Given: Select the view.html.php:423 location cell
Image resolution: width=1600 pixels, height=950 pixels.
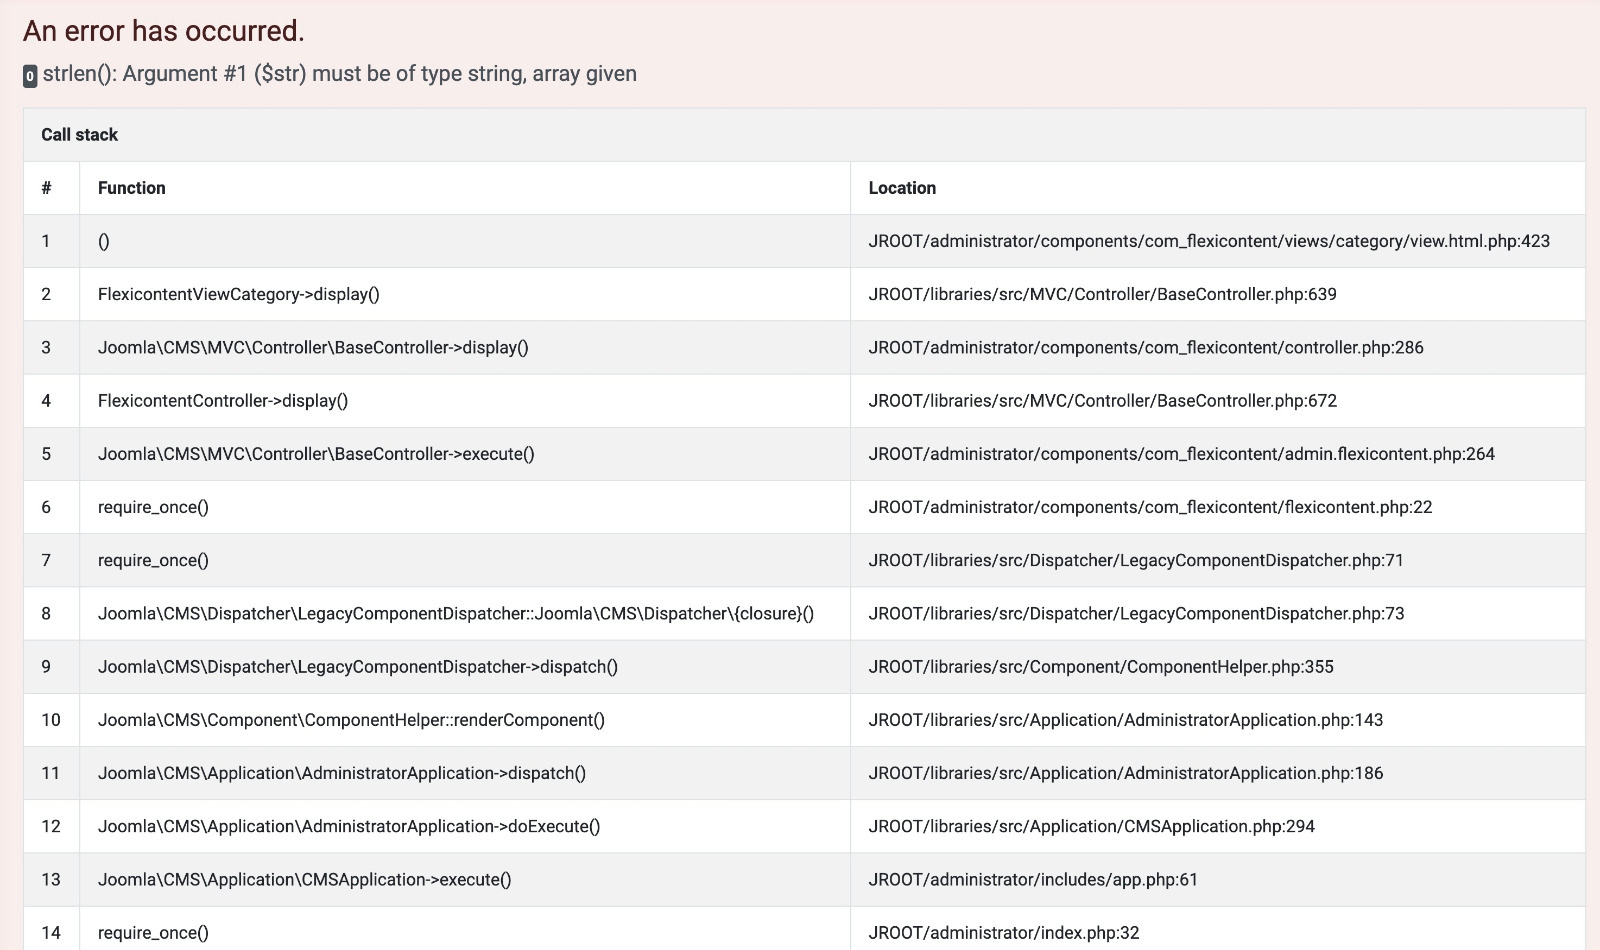Looking at the screenshot, I should pos(1208,241).
